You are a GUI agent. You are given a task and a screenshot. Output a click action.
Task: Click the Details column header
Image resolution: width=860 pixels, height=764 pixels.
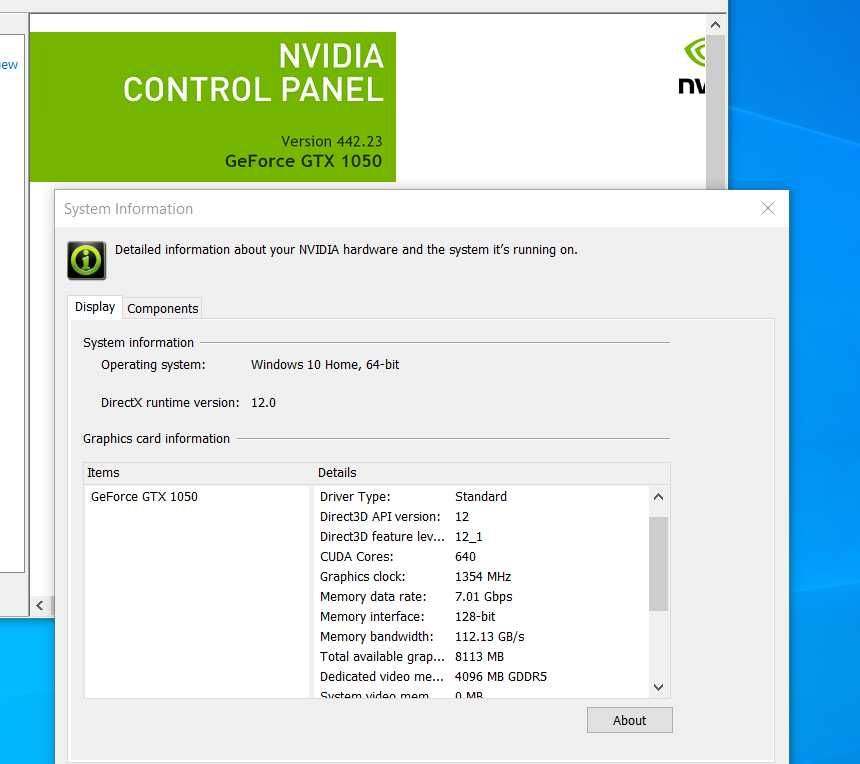492,473
